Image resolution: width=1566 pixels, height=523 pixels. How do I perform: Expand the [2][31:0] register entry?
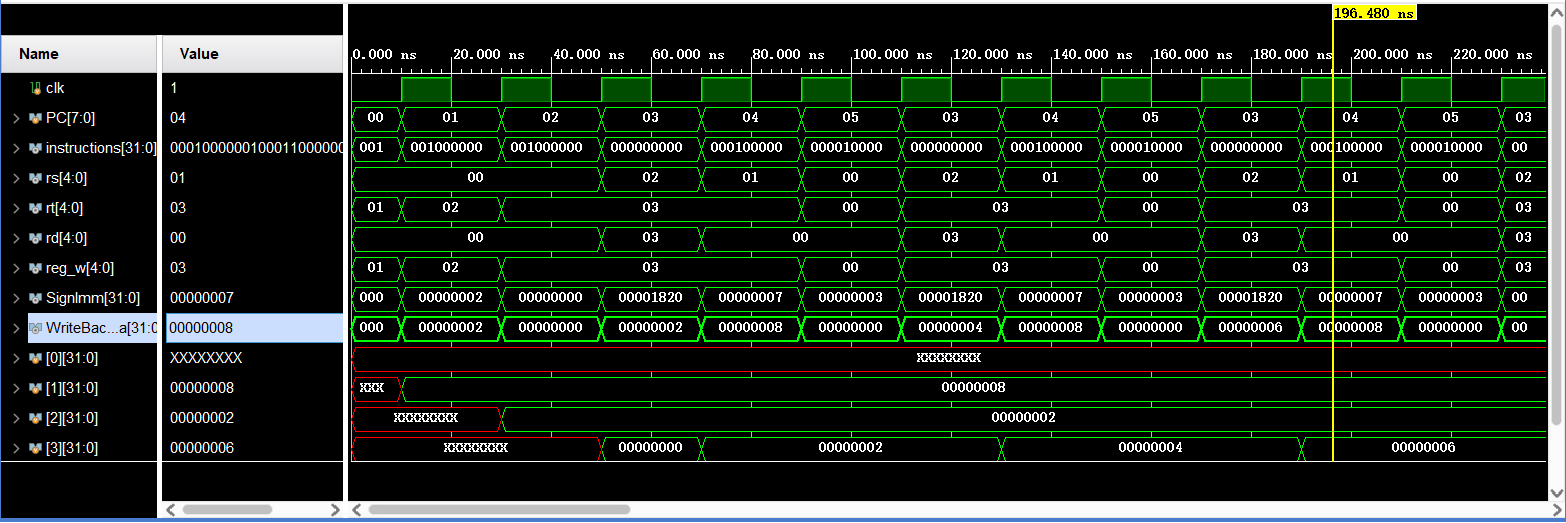pyautogui.click(x=15, y=418)
